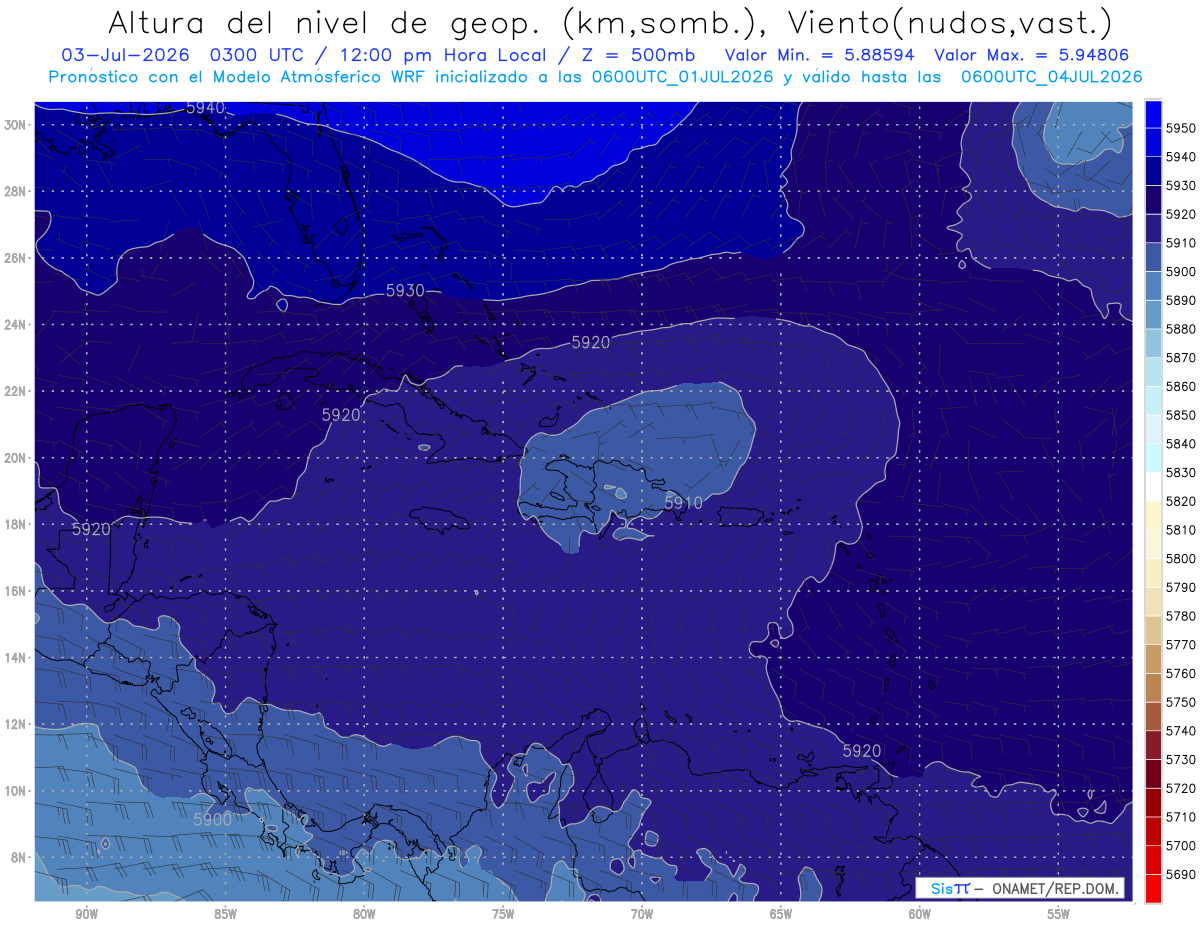The image size is (1200, 927).
Task: Click the 5850 label on the color scale
Action: [x=1181, y=415]
